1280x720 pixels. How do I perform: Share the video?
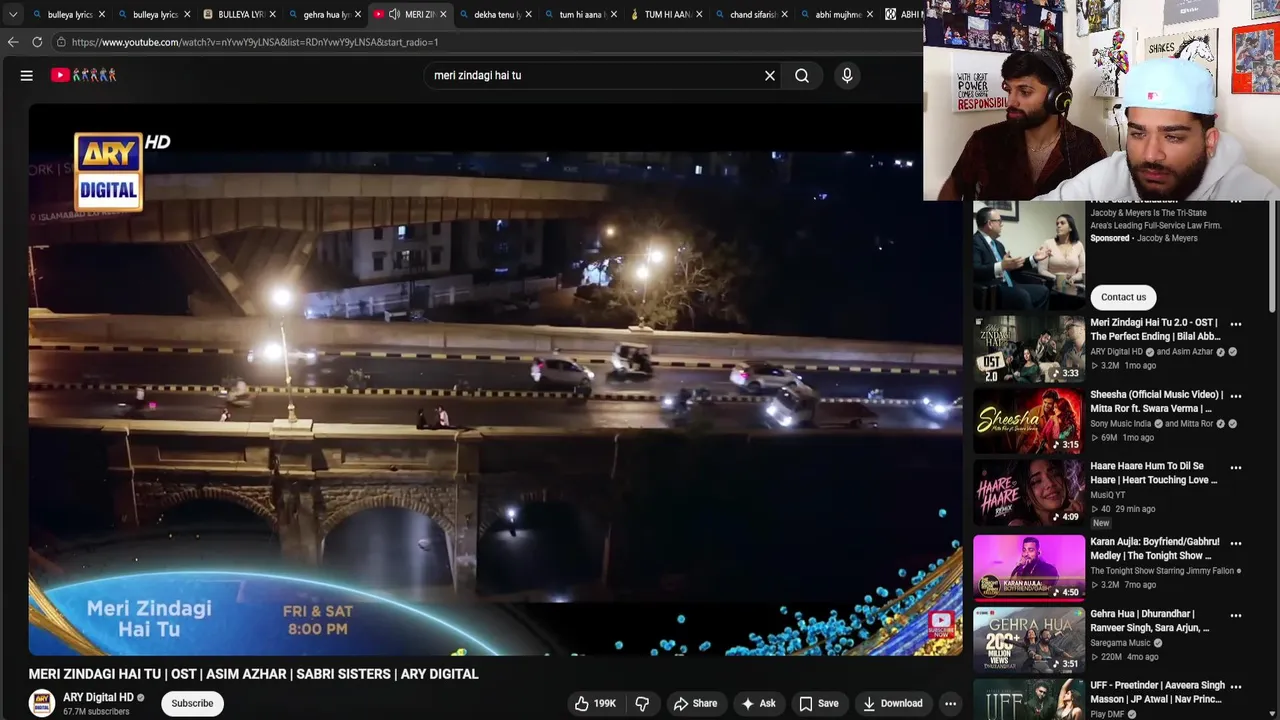pos(695,703)
